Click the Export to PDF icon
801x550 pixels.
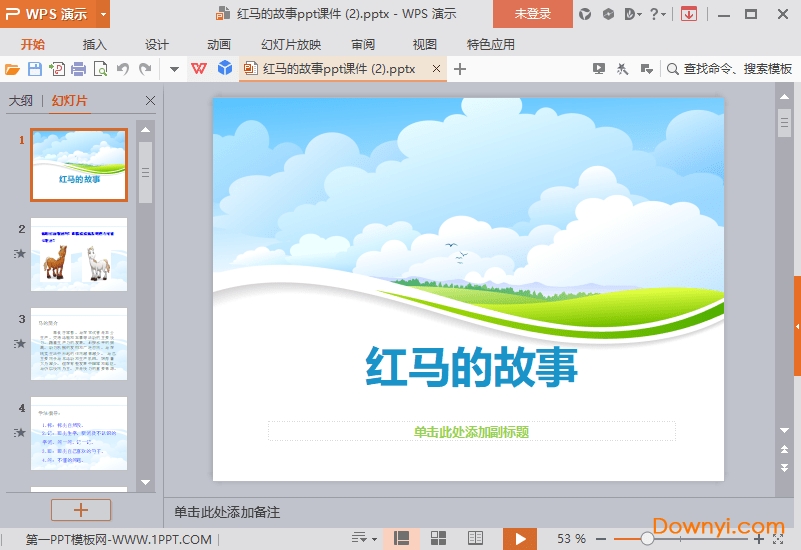57,69
